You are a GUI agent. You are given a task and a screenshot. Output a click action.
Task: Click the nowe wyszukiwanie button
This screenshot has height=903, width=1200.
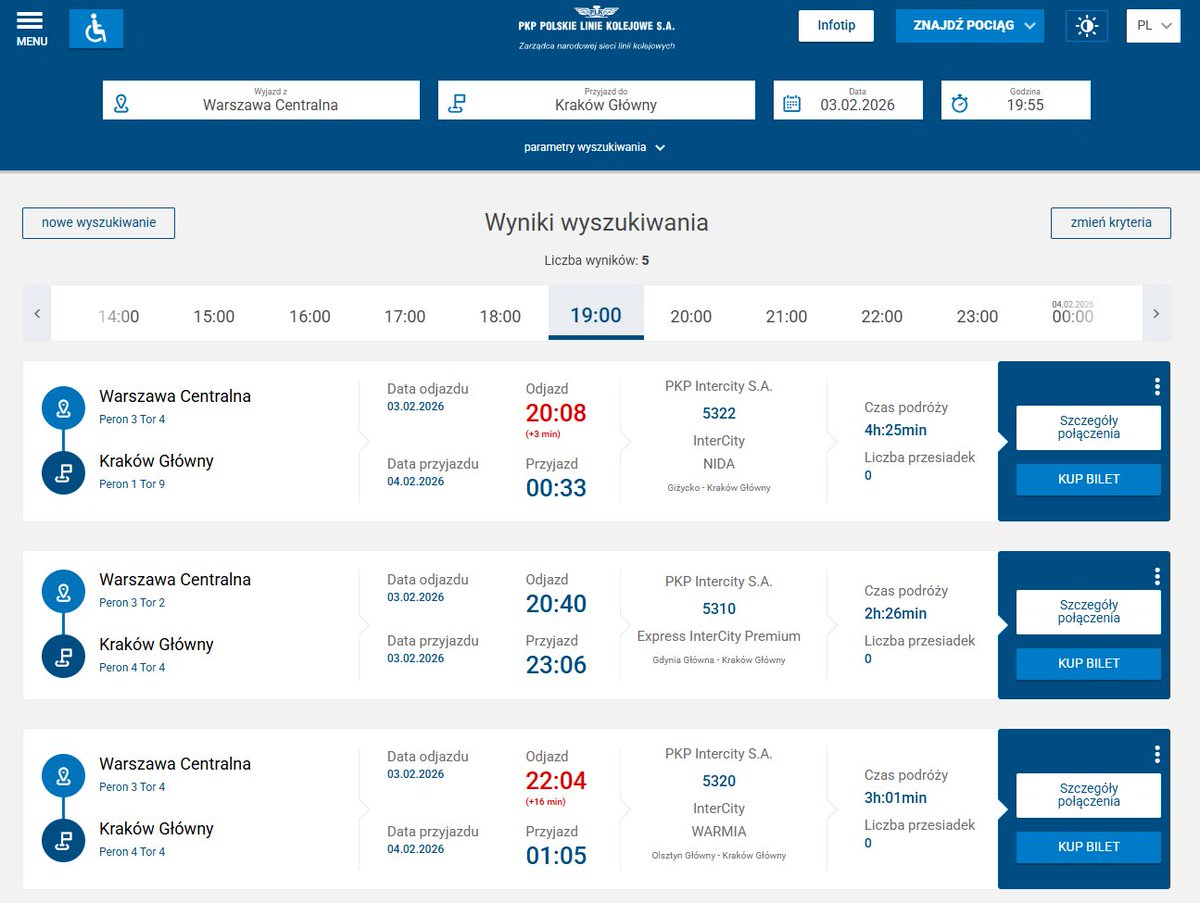pyautogui.click(x=99, y=223)
